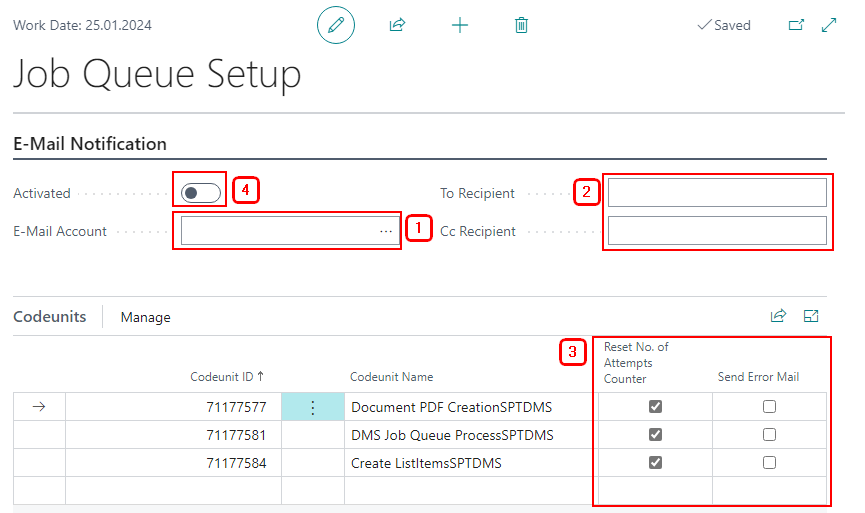Select the Codeunit ID 71177584 cell
865x513 pixels.
(173, 463)
